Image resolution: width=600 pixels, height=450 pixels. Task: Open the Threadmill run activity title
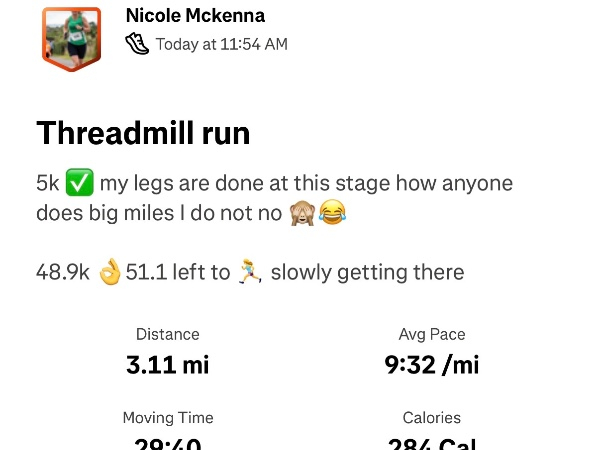143,133
